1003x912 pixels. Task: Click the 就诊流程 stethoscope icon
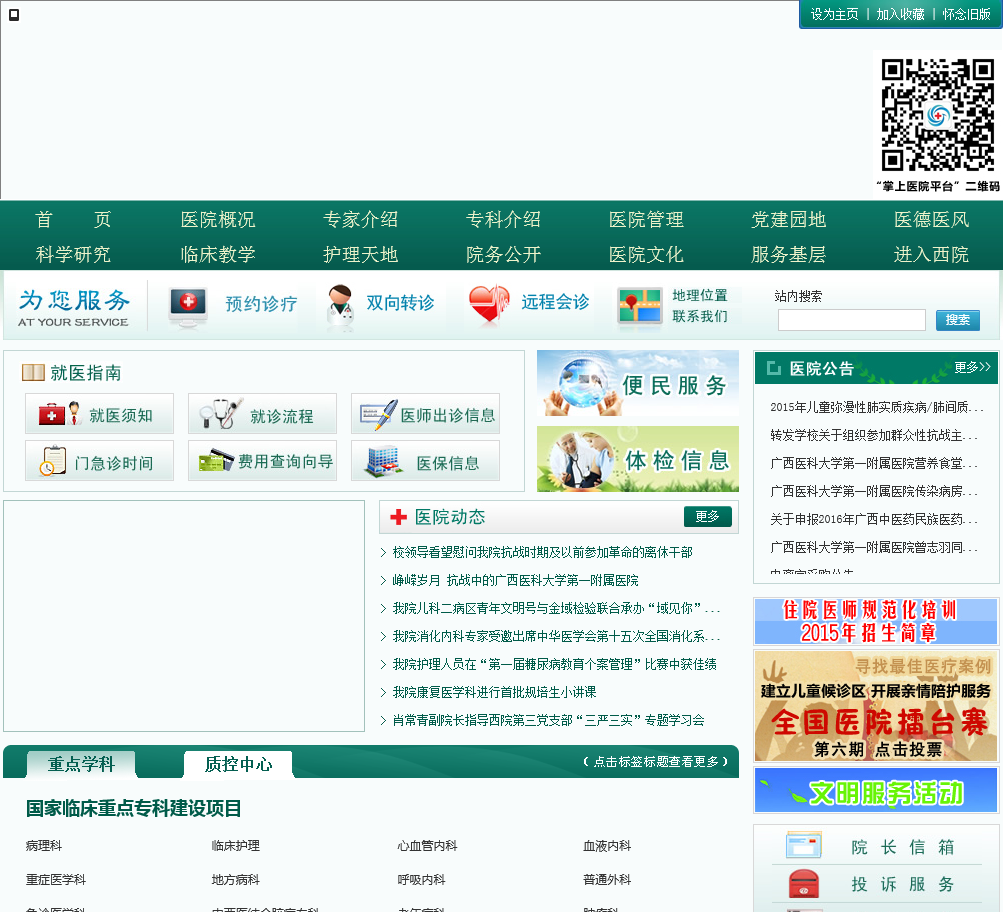pos(220,414)
